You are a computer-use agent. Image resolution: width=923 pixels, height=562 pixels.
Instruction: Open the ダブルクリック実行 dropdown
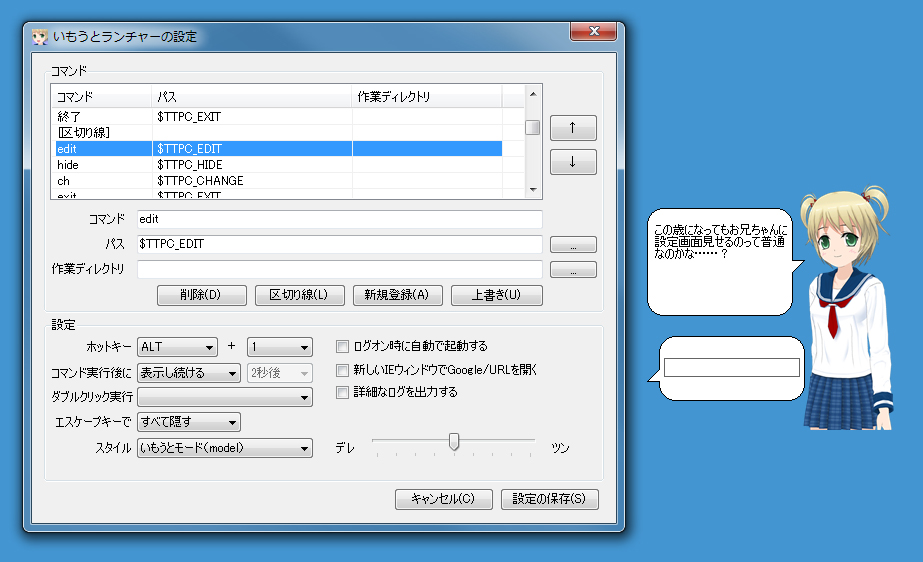click(x=224, y=397)
